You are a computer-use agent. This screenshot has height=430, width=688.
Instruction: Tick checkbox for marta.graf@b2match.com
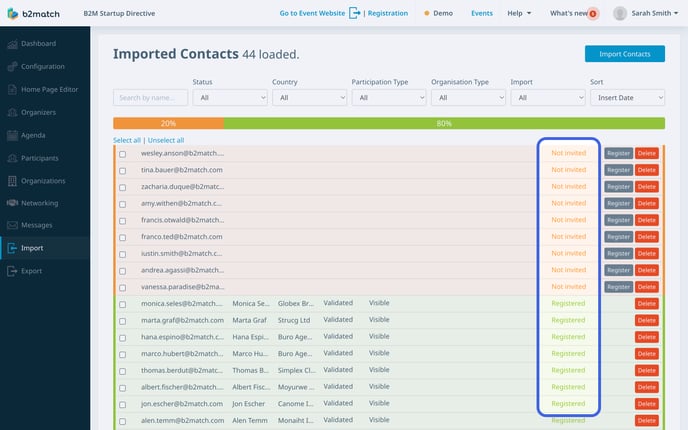pyautogui.click(x=122, y=321)
